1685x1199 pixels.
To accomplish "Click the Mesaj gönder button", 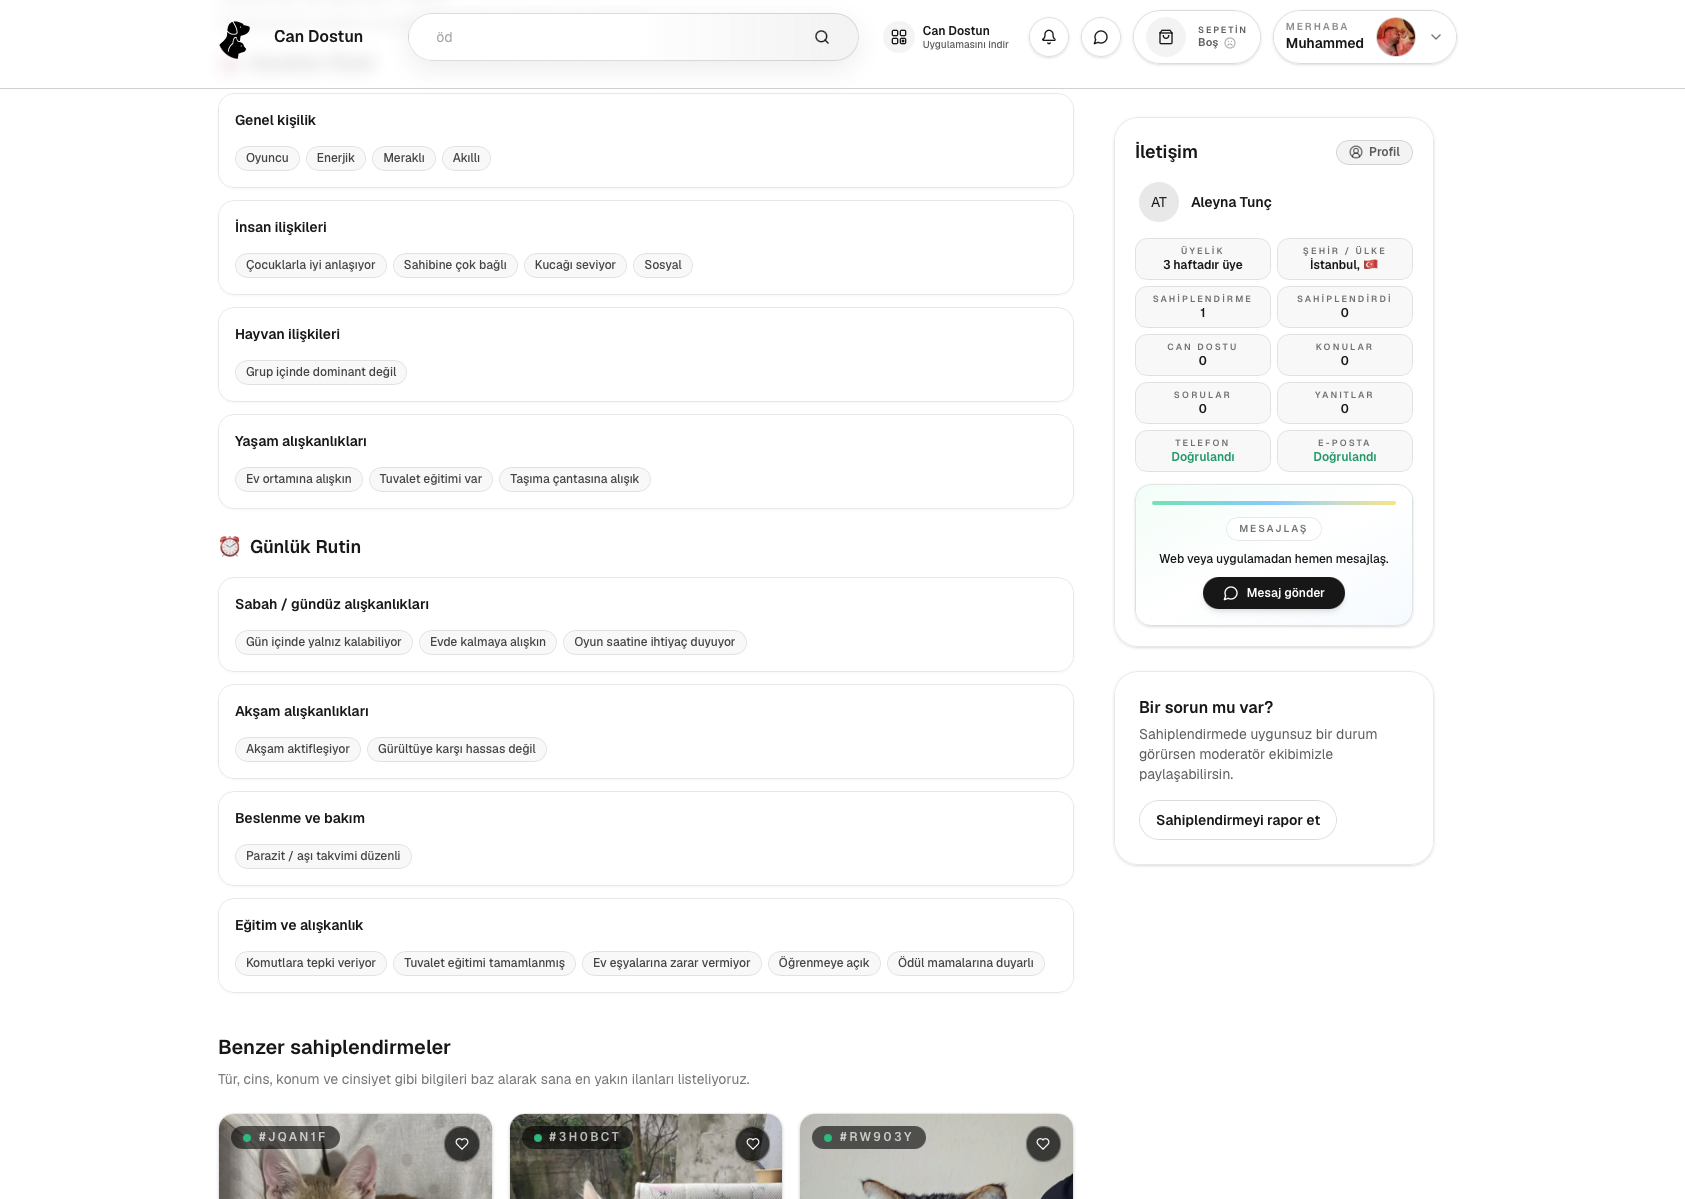I will (1274, 593).
